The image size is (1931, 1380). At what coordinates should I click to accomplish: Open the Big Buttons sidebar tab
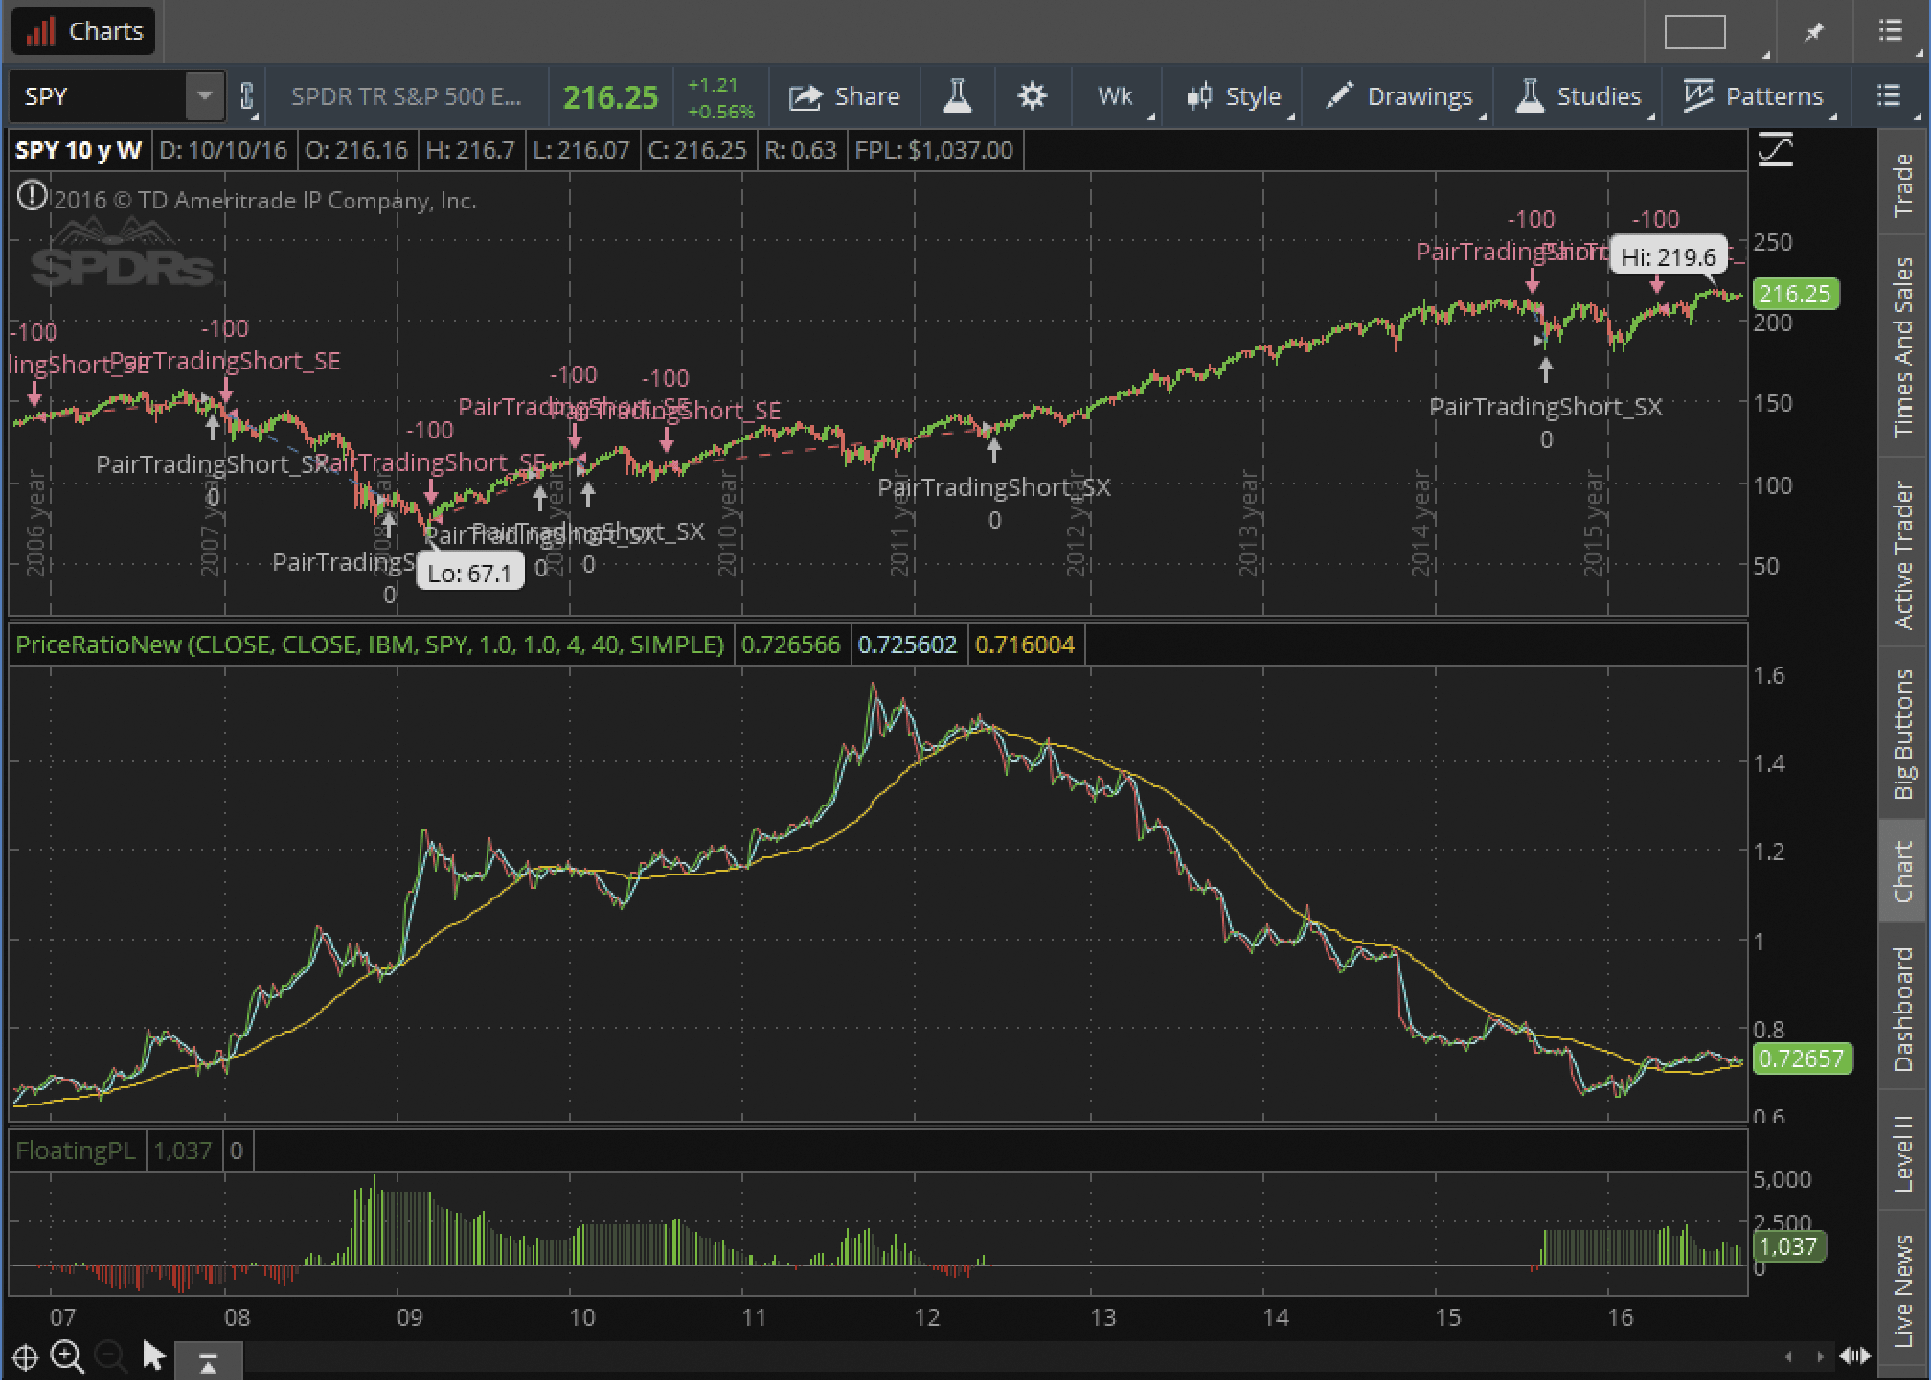pos(1903,733)
